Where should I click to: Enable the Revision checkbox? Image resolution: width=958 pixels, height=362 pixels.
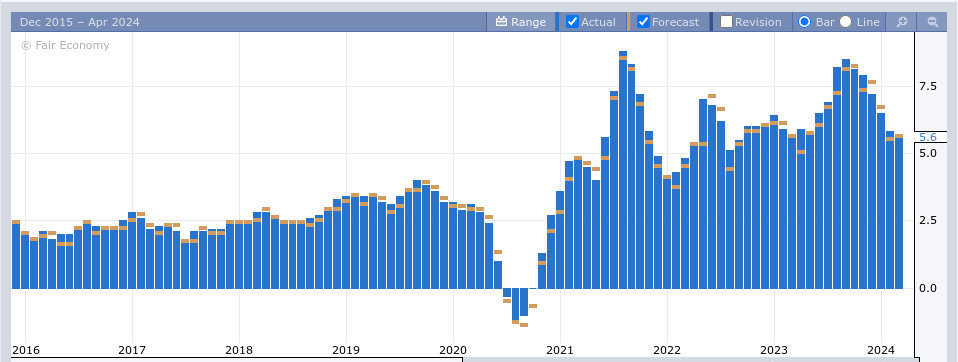(x=726, y=22)
